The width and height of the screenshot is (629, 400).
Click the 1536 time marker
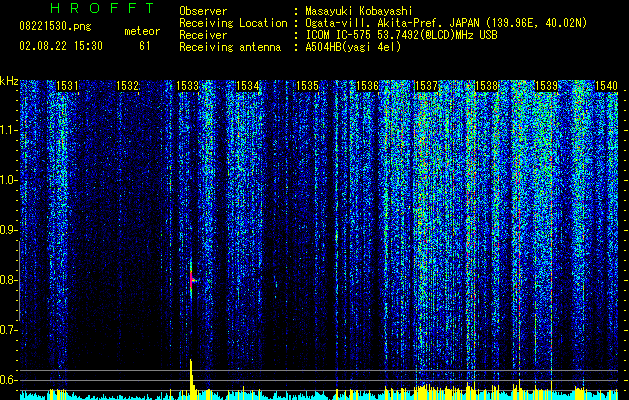click(367, 86)
